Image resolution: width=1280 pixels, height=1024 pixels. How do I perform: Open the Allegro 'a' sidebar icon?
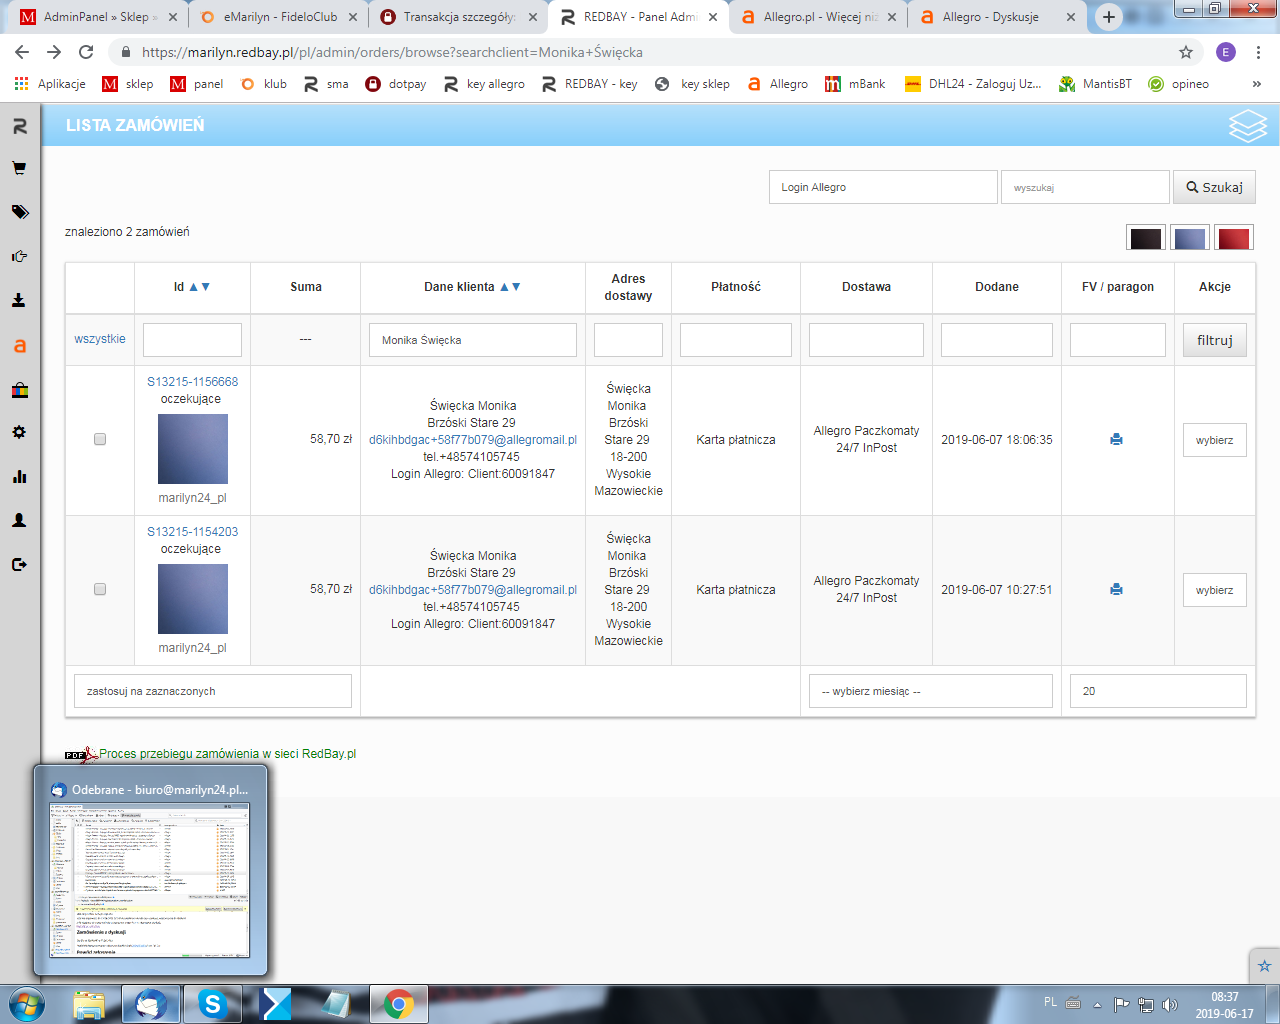pos(19,346)
